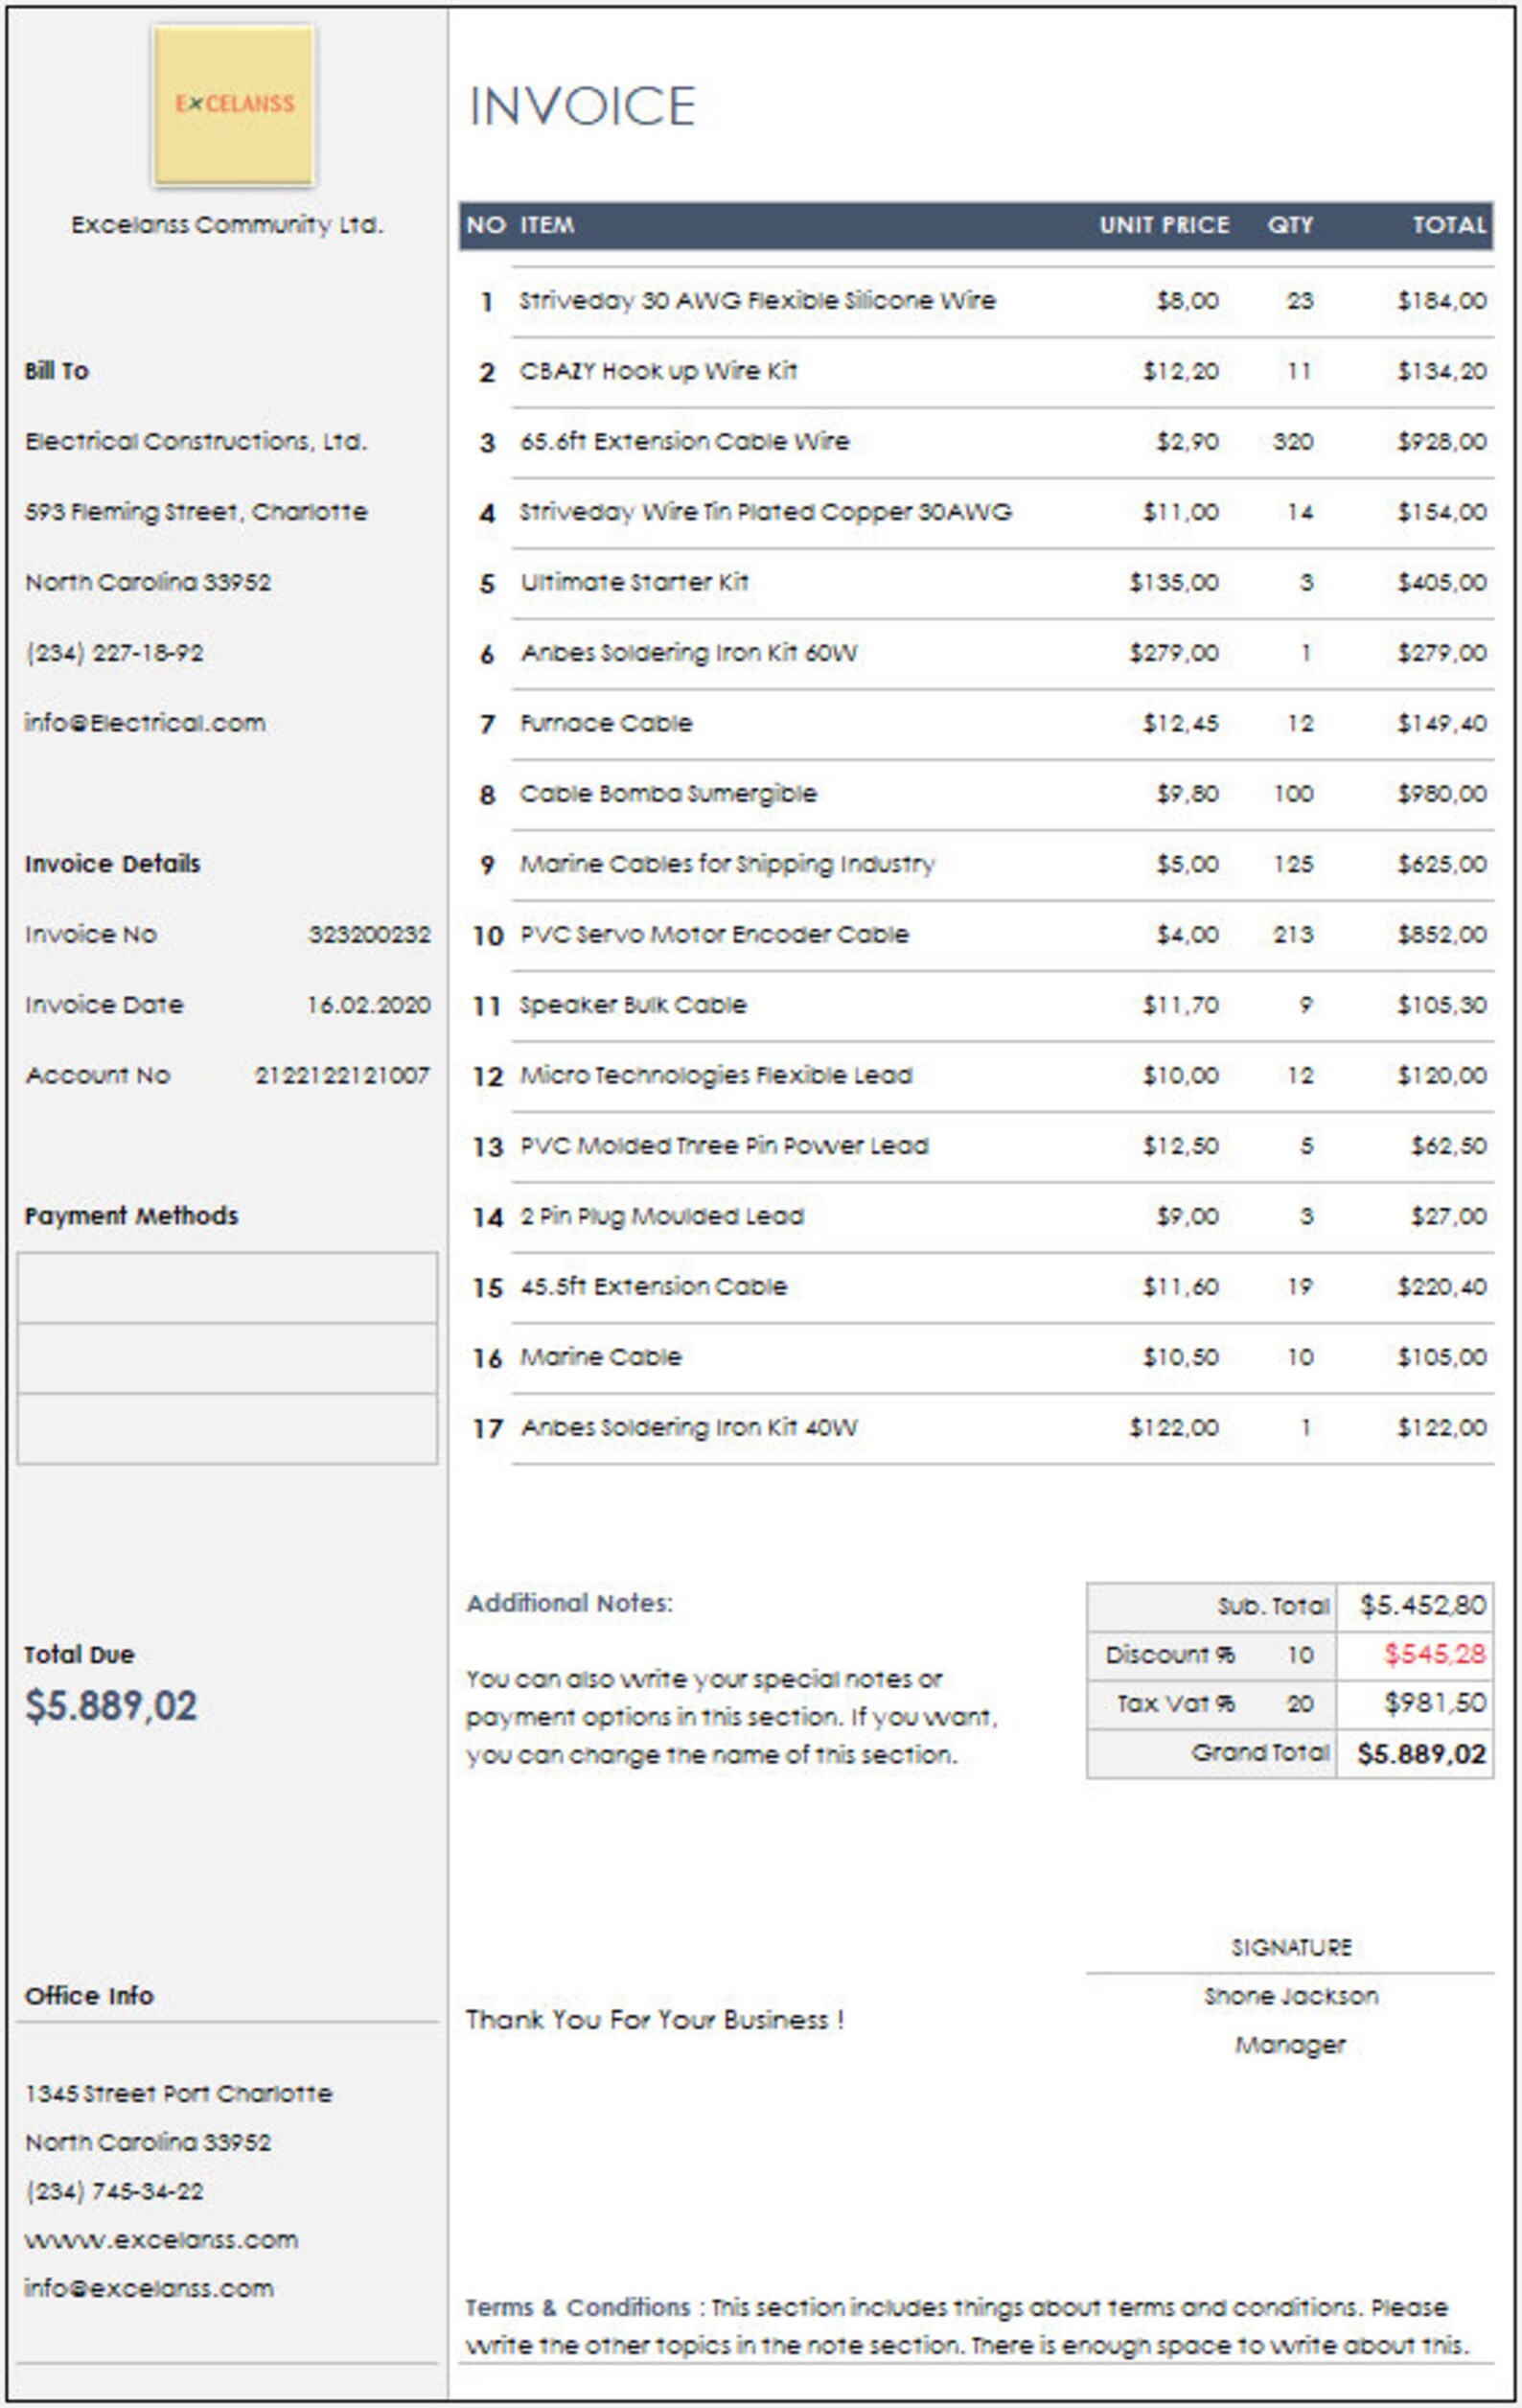The image size is (1522, 2408).
Task: Select the Manager title text
Action: coord(1290,2045)
